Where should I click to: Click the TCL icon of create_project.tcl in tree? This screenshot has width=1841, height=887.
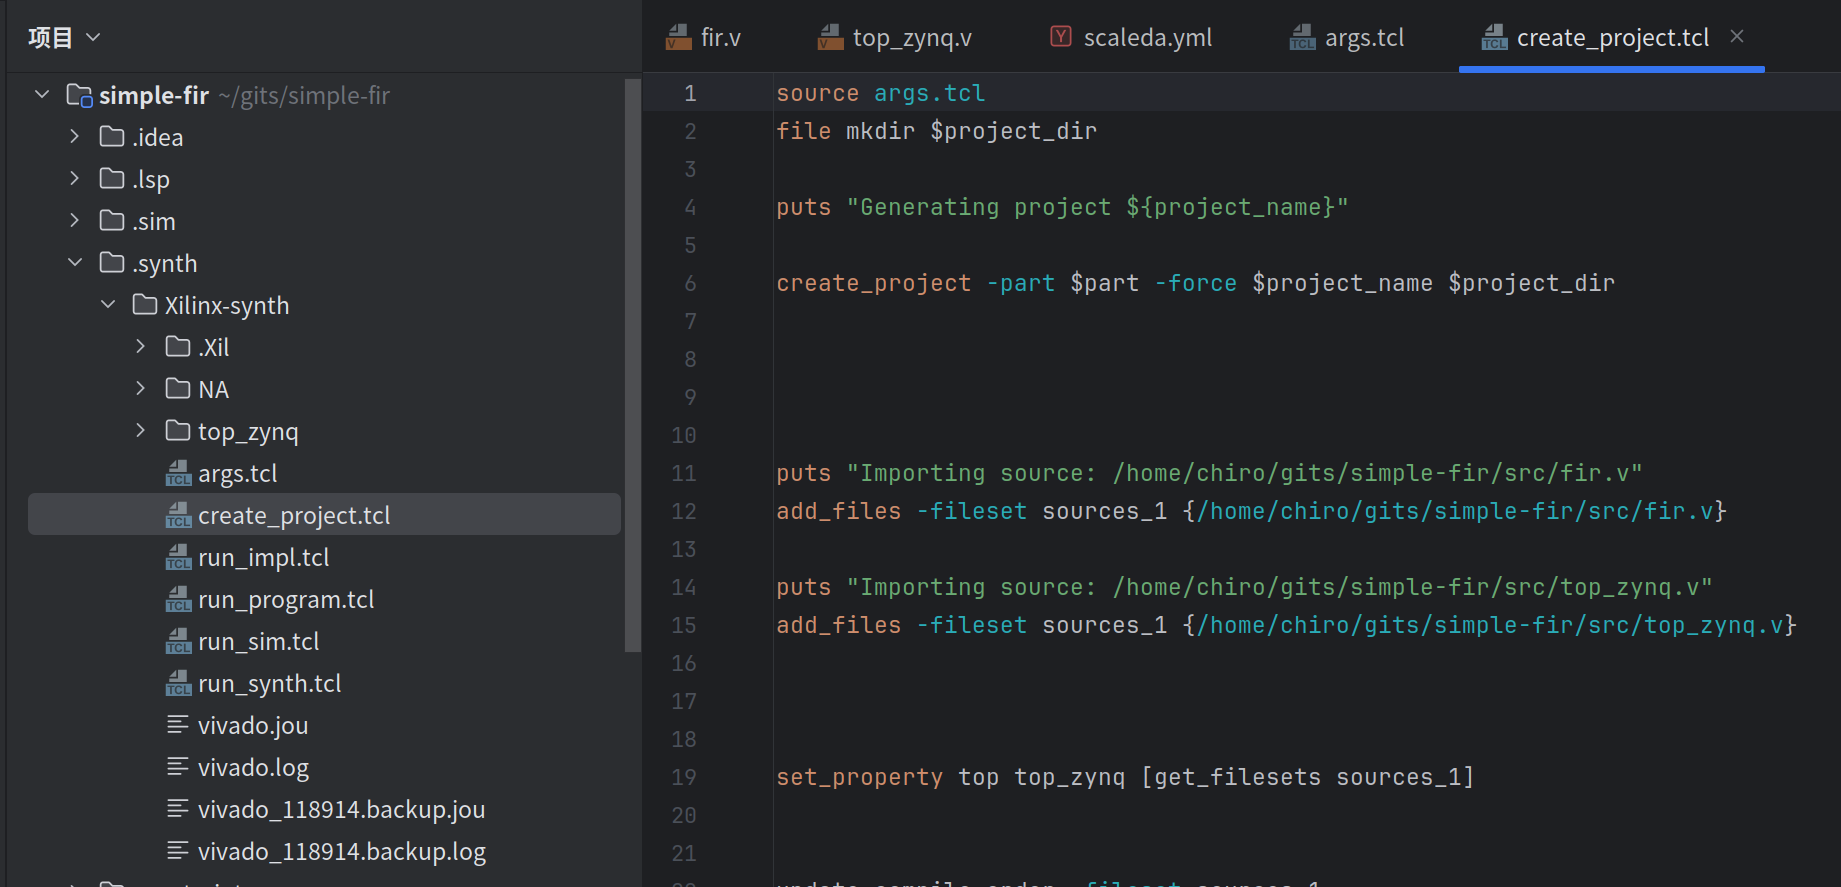(178, 515)
